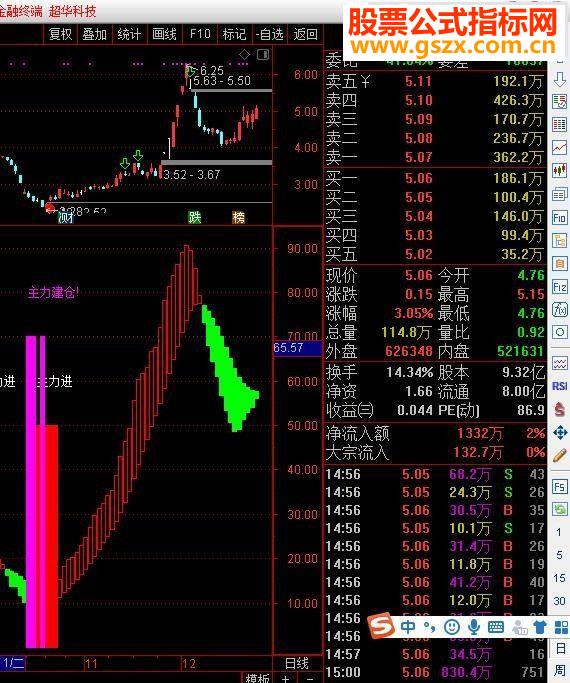Click the 1/二 date cell on the time axis
The height and width of the screenshot is (683, 570).
[x=12, y=663]
